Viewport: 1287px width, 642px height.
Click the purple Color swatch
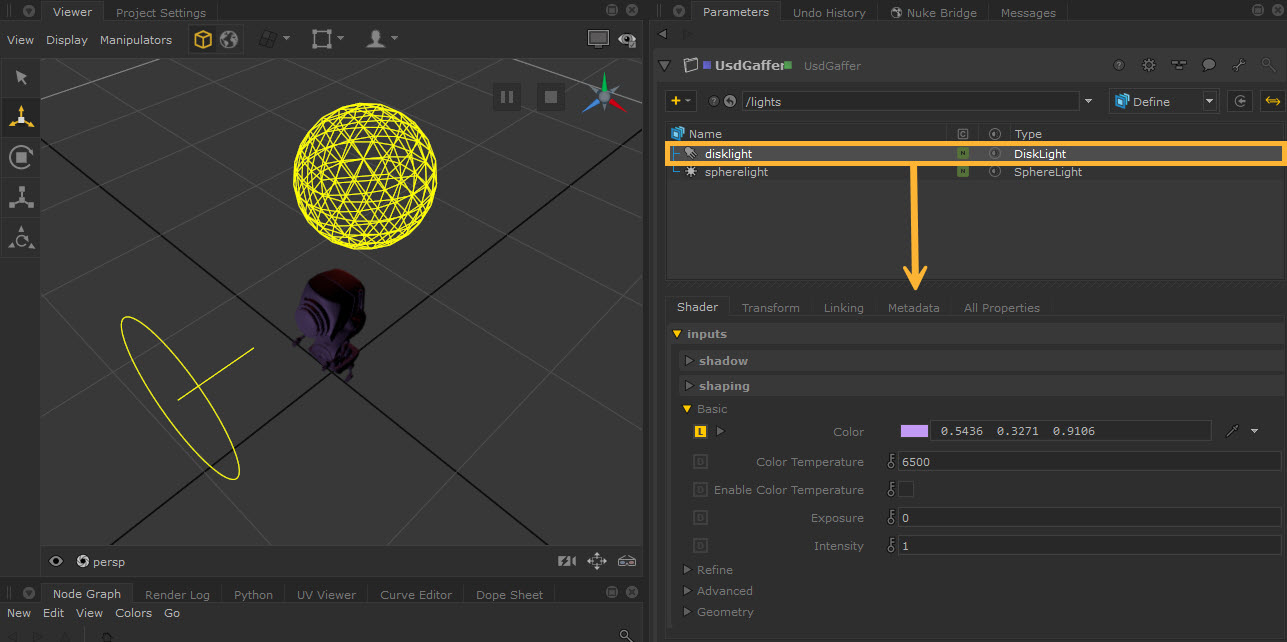pos(914,431)
